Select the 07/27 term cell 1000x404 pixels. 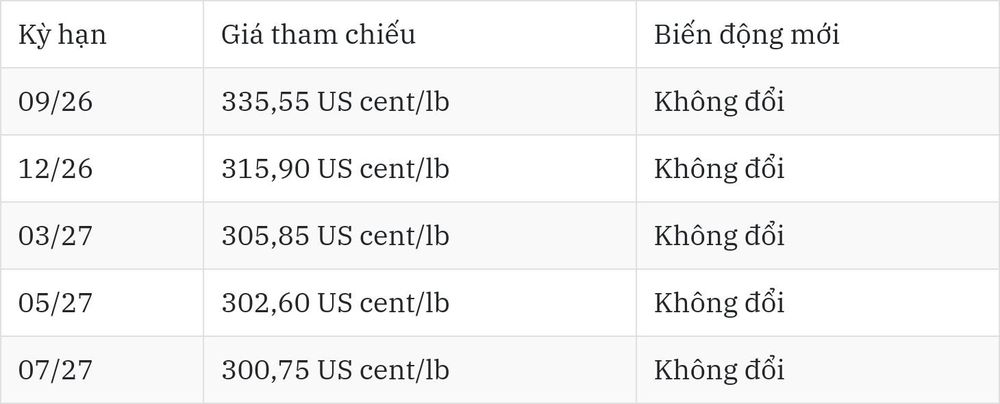point(55,370)
